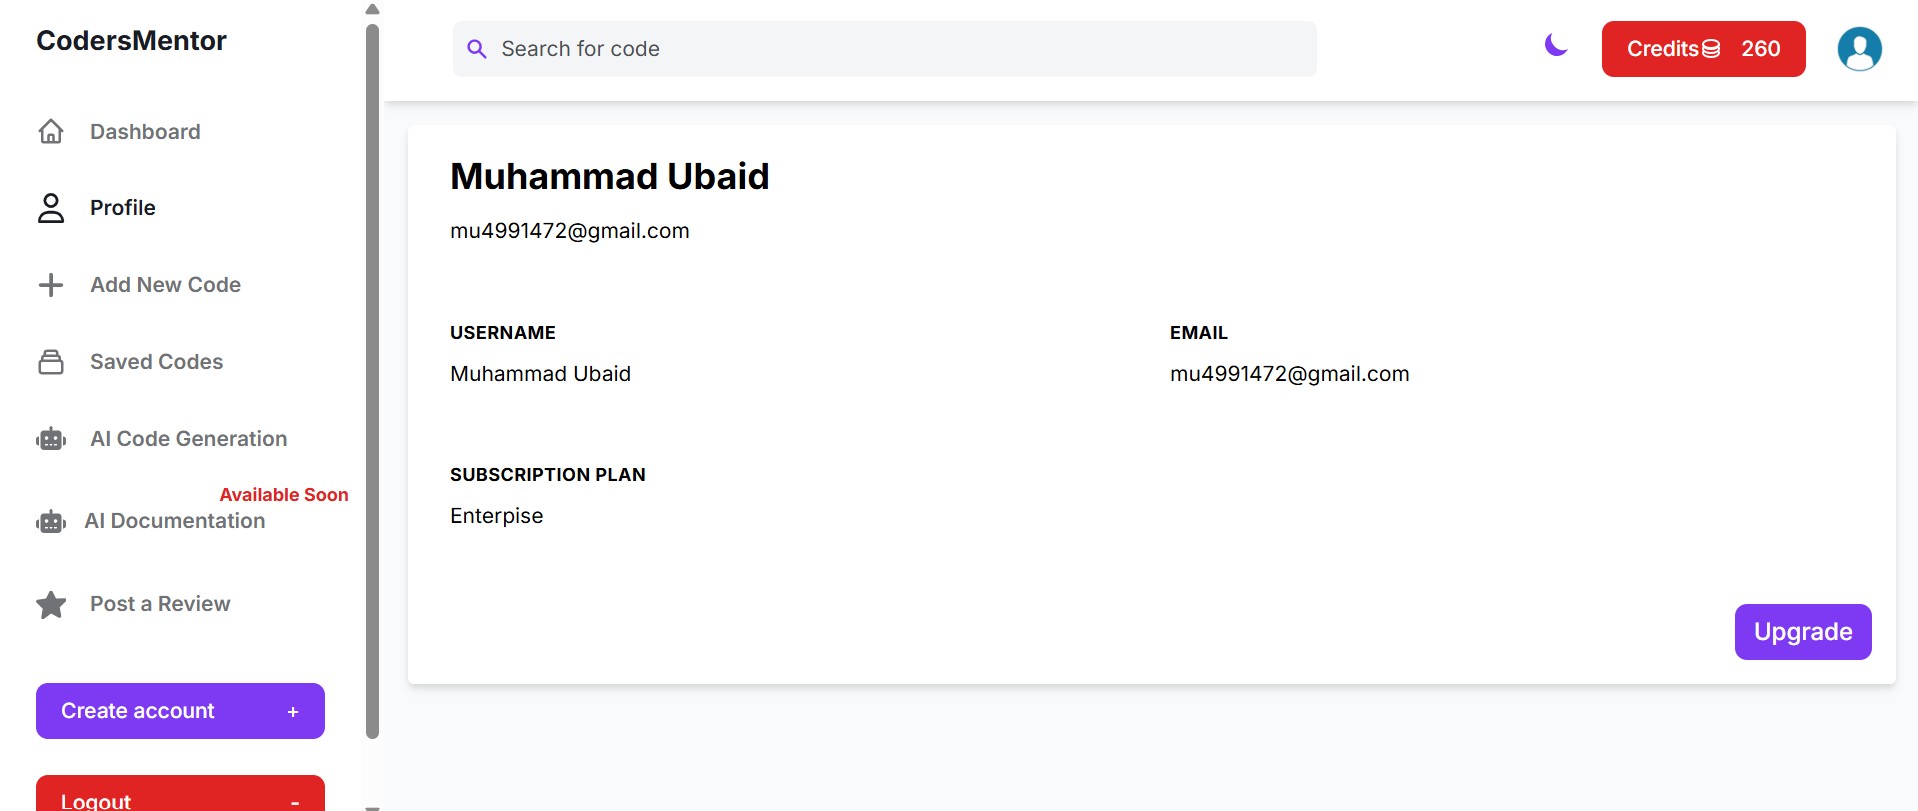Click the plus icon beside Add New Code
The width and height of the screenshot is (1918, 811).
coord(51,285)
